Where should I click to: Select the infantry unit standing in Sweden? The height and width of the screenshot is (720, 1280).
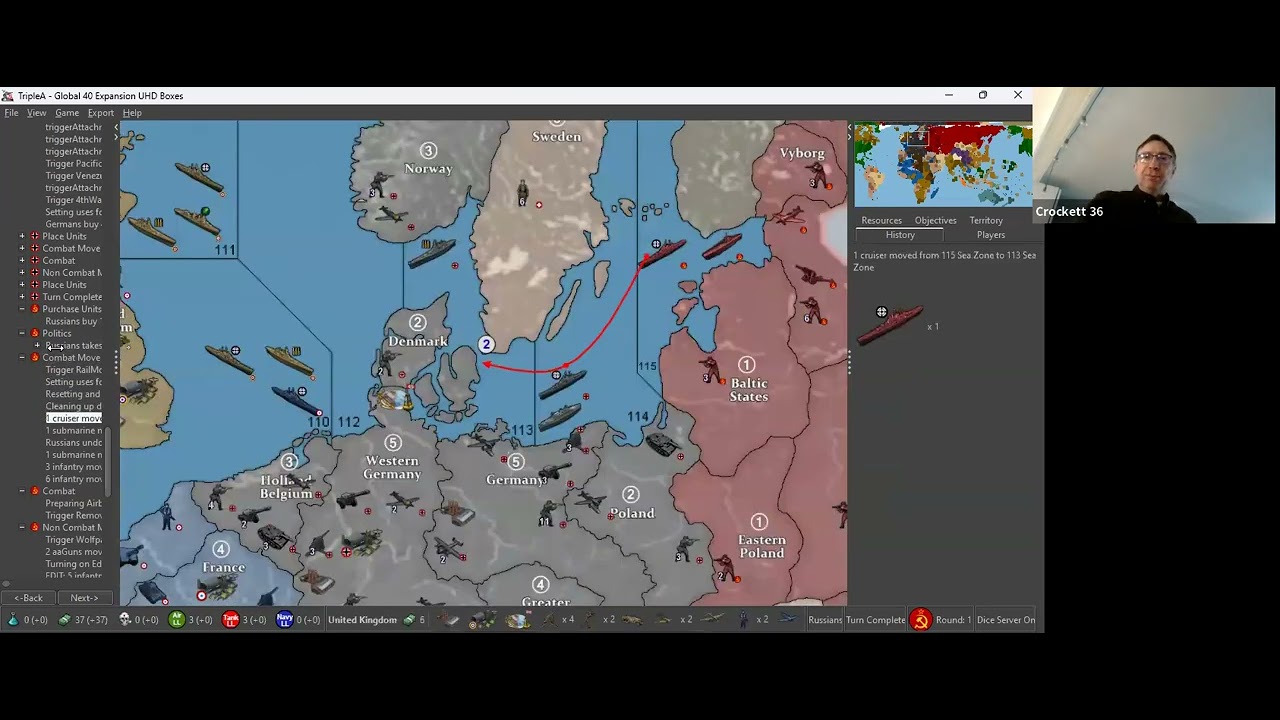pos(522,192)
